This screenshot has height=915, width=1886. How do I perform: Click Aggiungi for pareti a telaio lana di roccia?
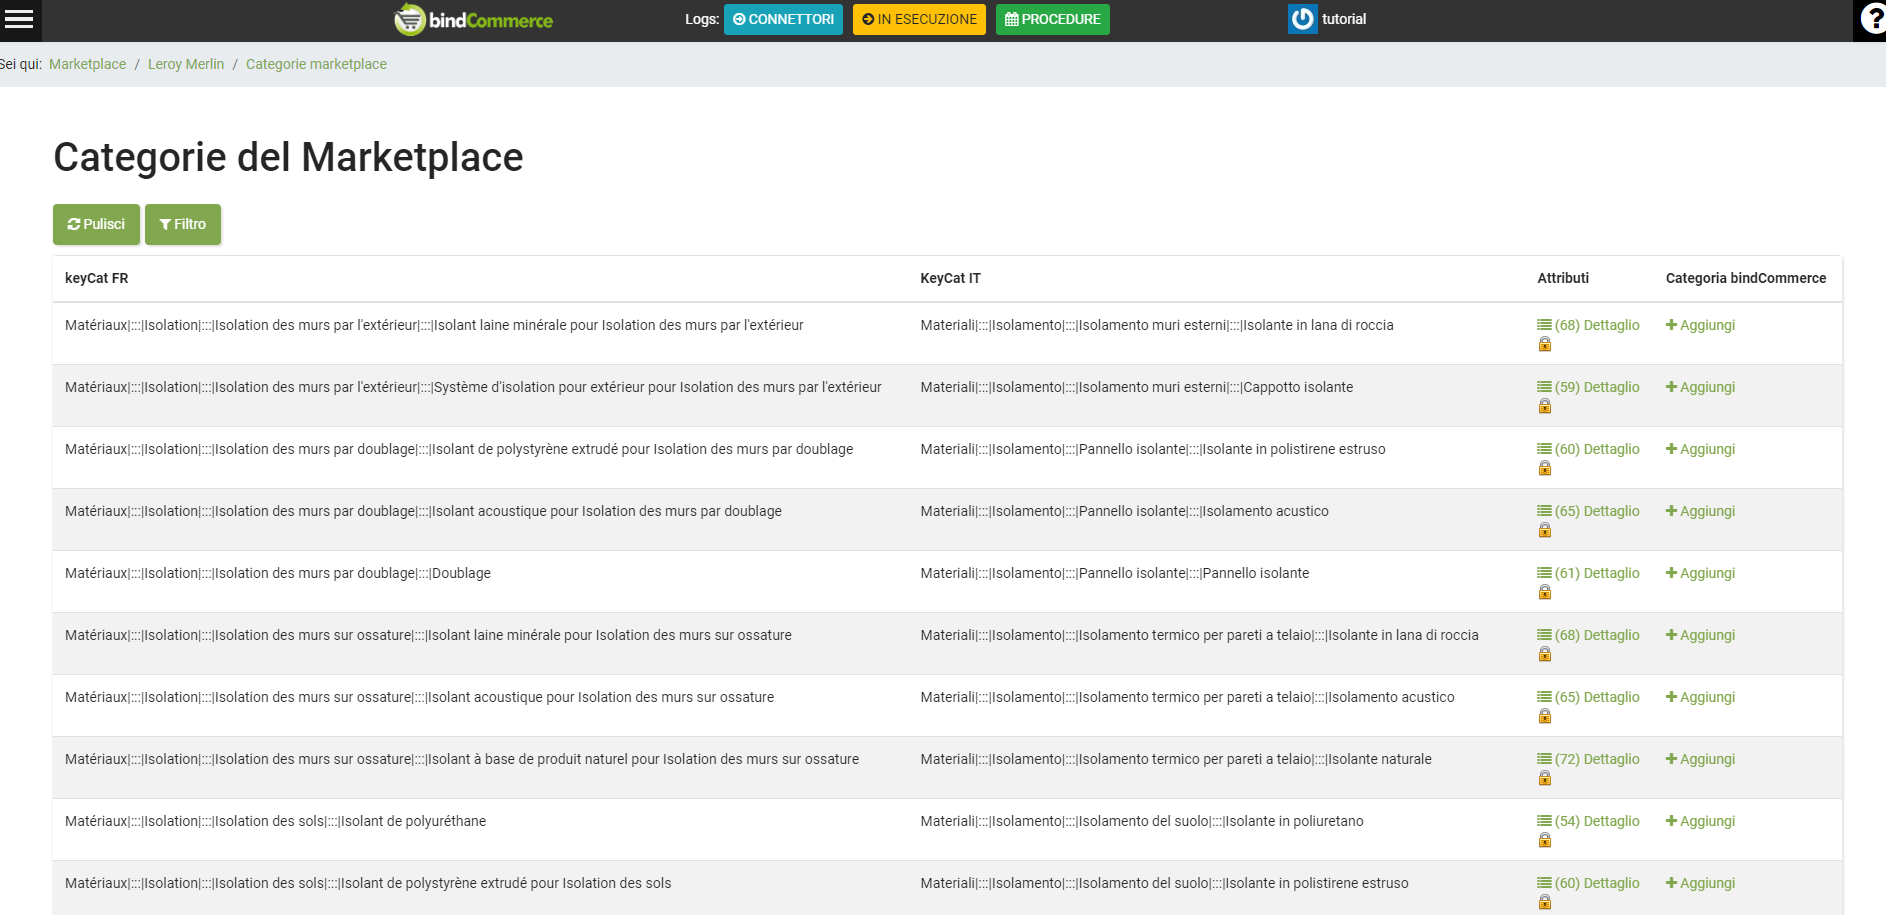(1700, 635)
